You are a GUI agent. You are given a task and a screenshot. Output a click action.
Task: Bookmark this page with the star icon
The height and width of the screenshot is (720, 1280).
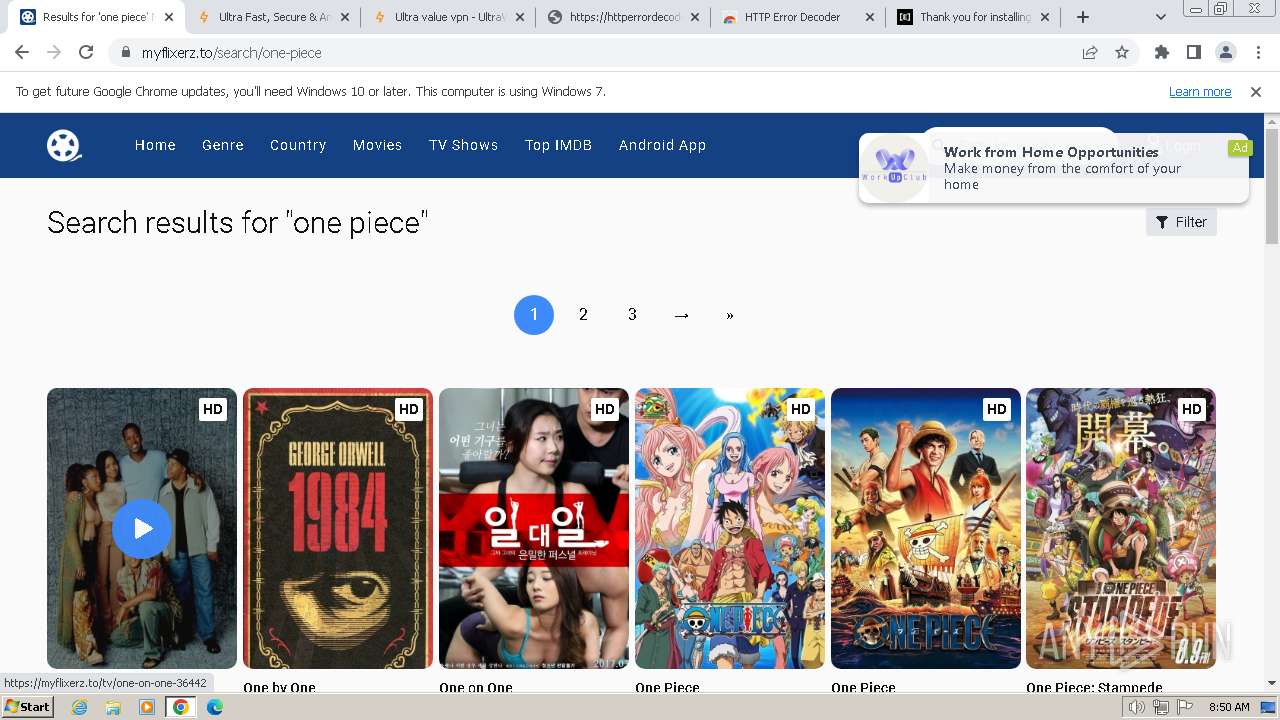click(x=1122, y=53)
